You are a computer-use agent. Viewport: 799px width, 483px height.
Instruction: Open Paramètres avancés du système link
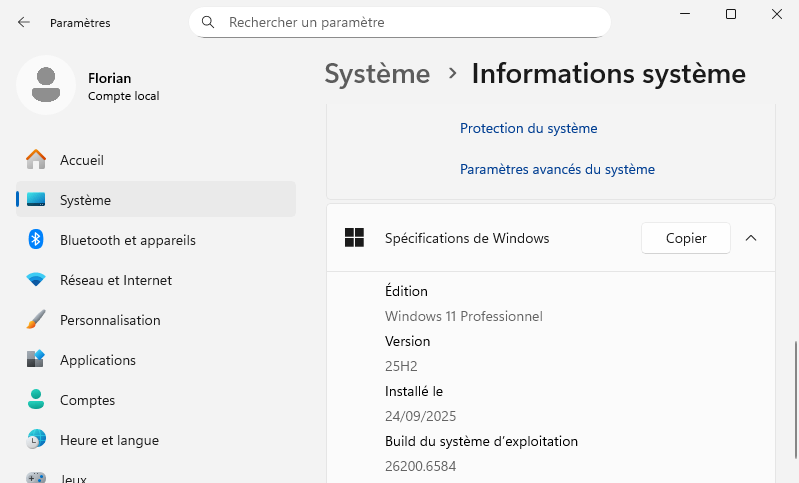coord(557,170)
